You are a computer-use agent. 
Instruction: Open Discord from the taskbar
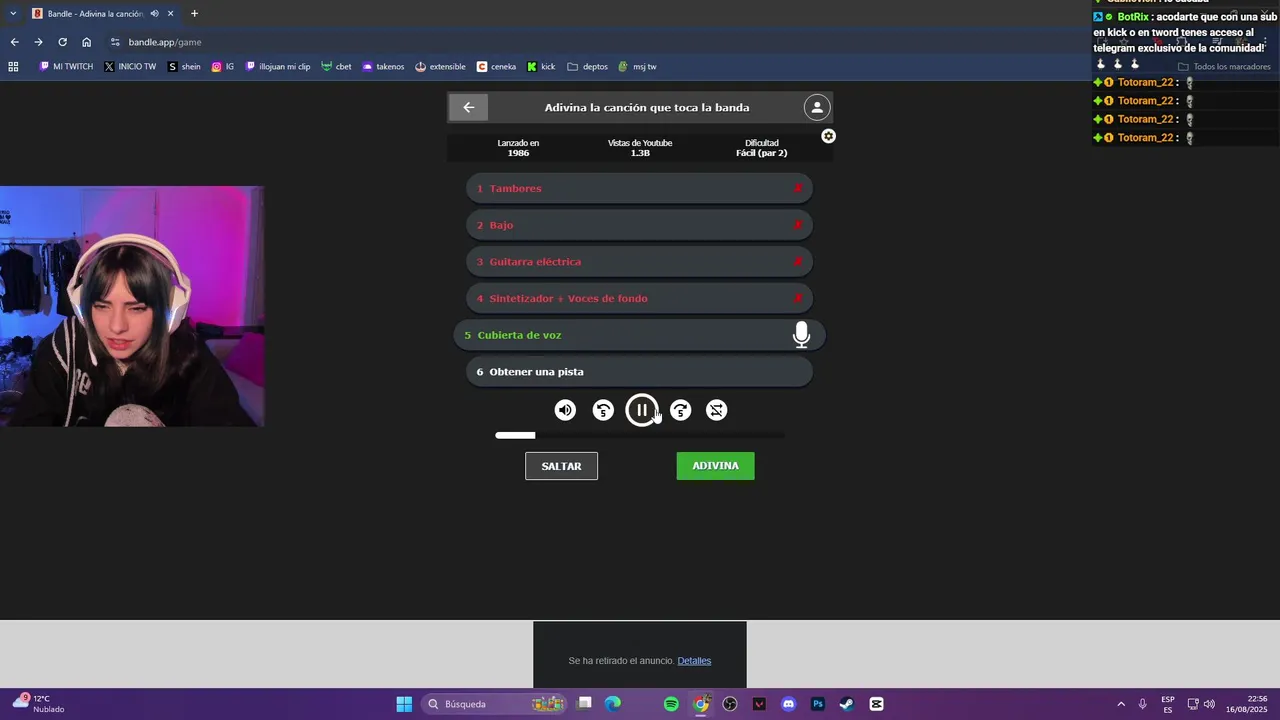(788, 704)
